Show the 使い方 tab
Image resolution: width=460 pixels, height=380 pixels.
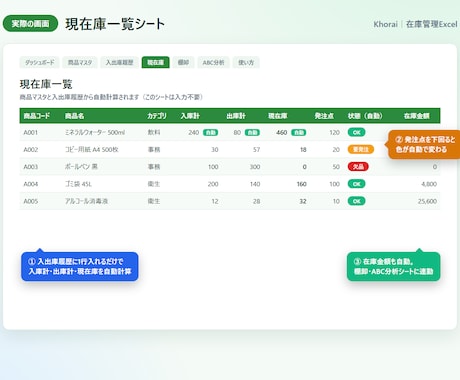pyautogui.click(x=246, y=62)
